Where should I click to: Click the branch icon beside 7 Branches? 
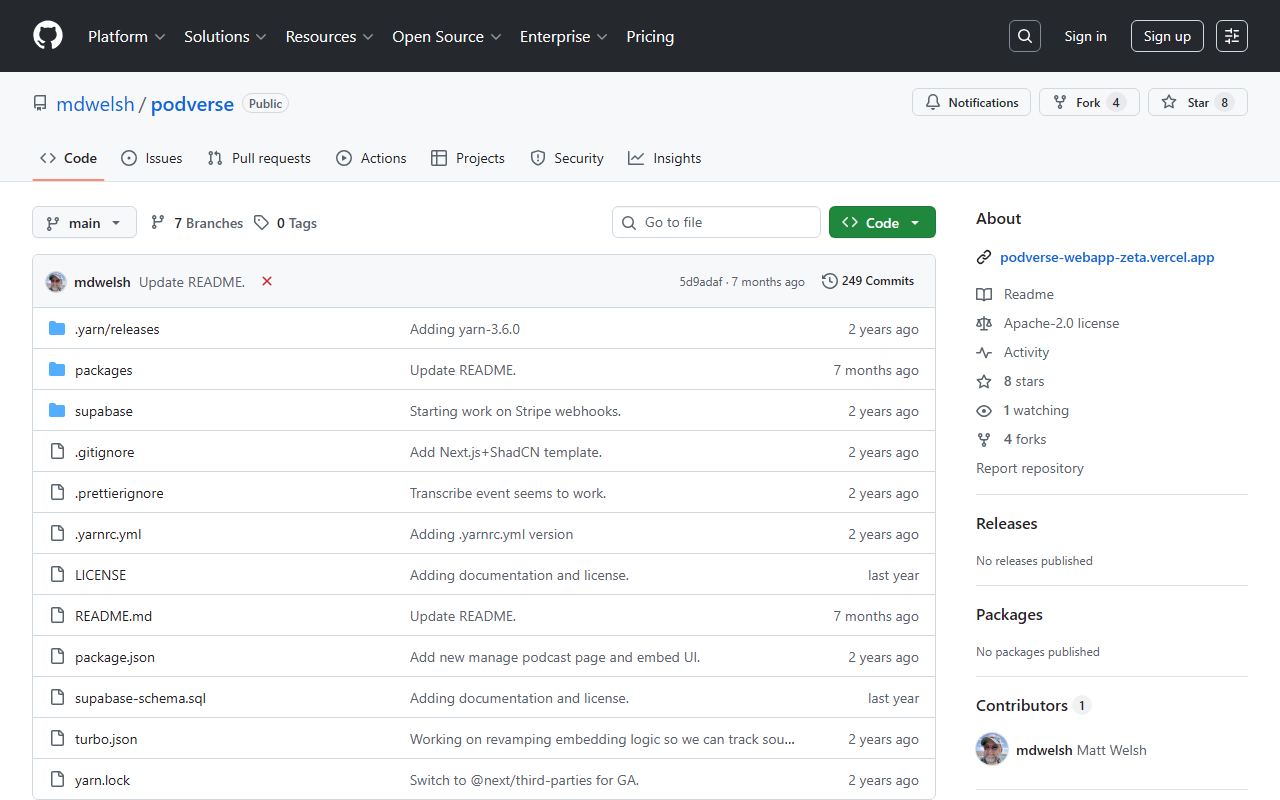[158, 223]
